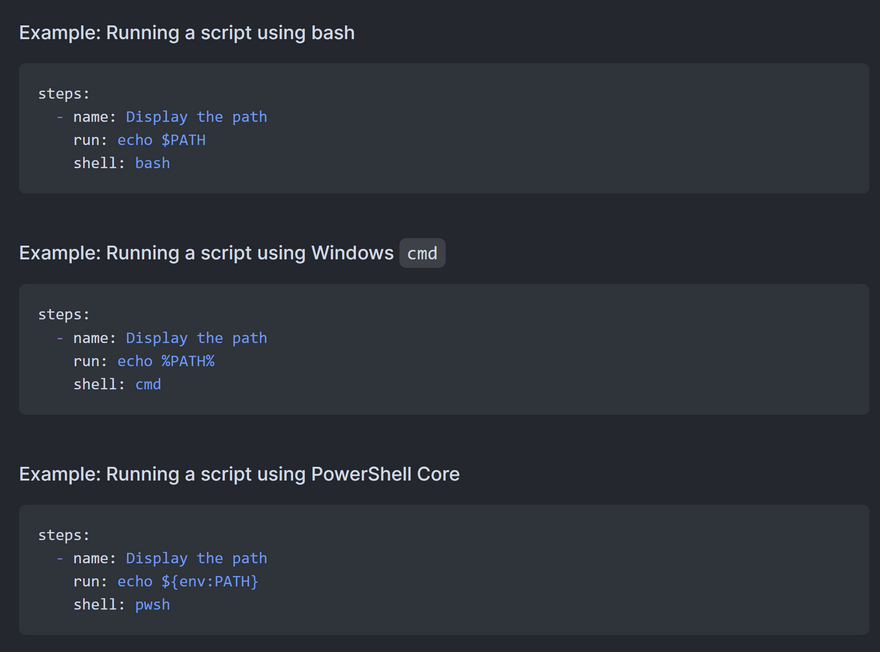
Task: Click the "shell:" key in the PowerShell block
Action: [x=100, y=604]
